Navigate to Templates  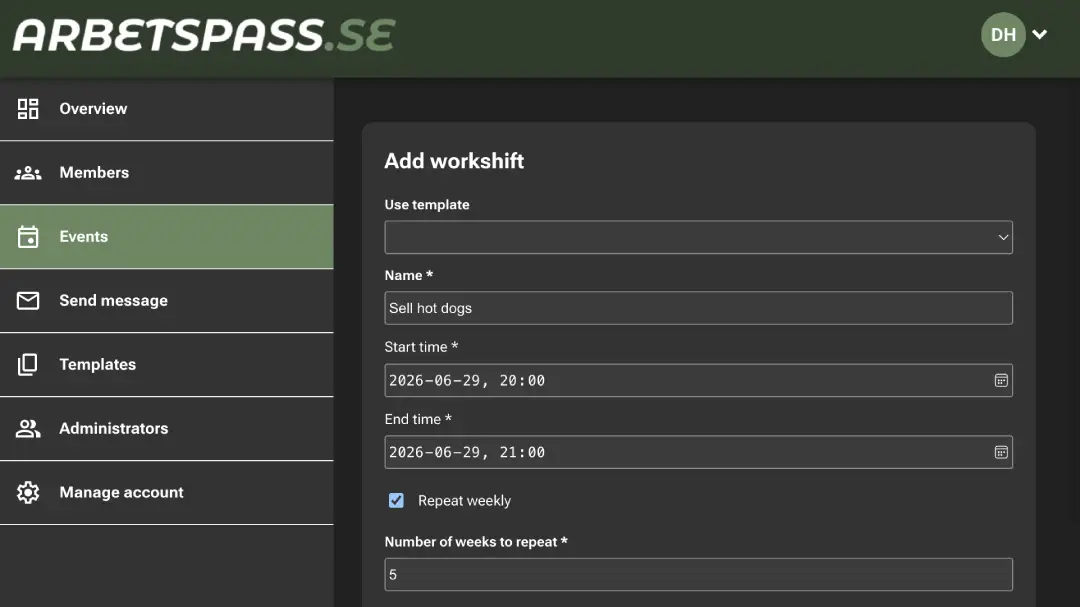(167, 364)
